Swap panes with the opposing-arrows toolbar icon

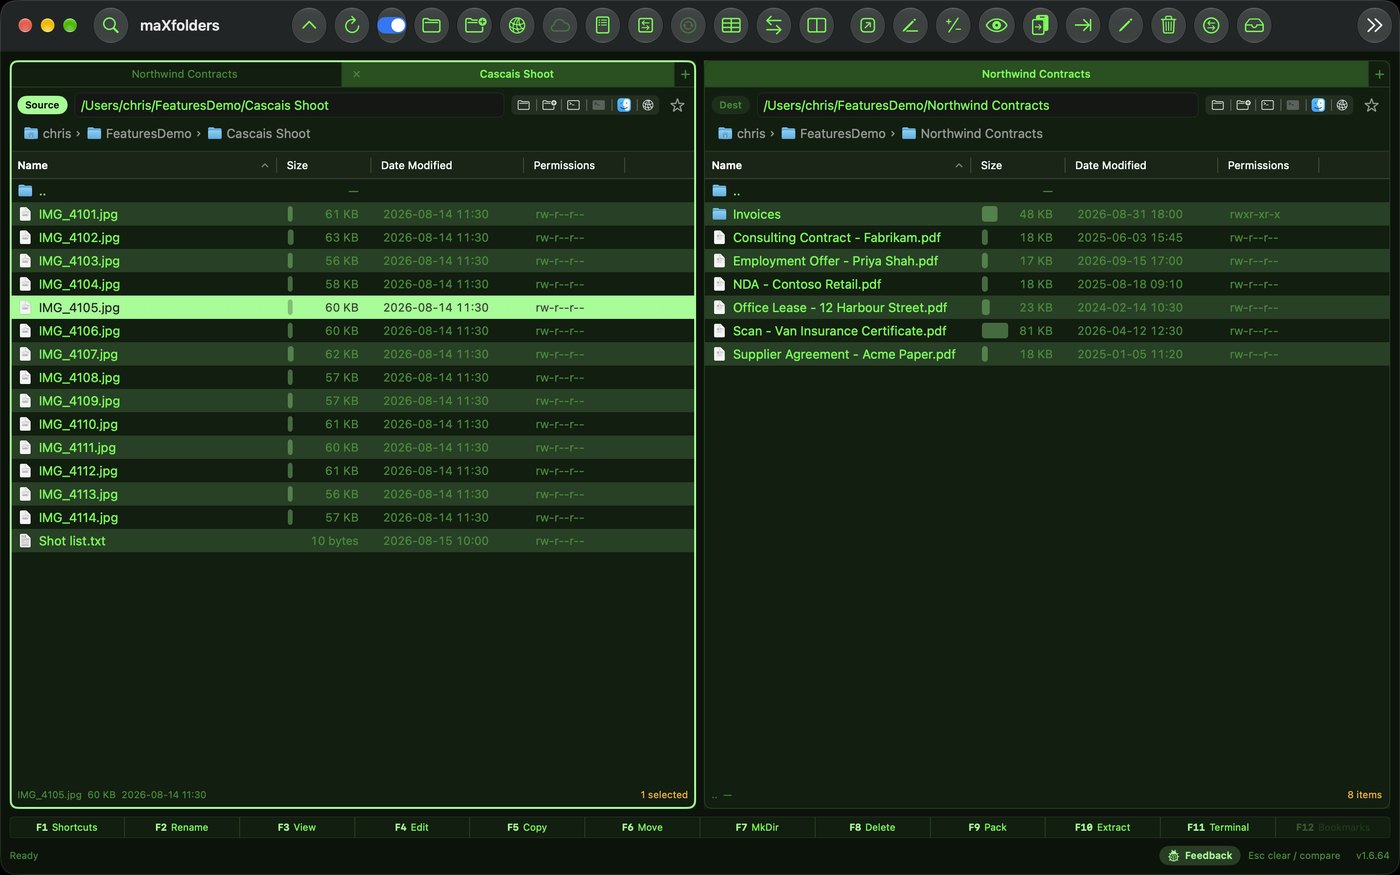(774, 26)
